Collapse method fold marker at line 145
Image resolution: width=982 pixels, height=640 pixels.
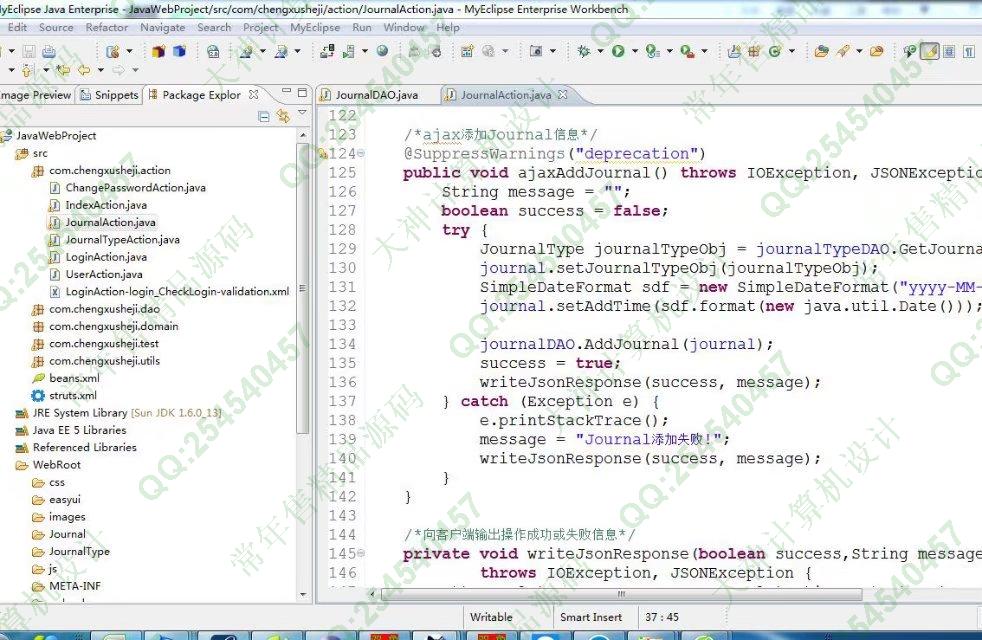(x=361, y=553)
